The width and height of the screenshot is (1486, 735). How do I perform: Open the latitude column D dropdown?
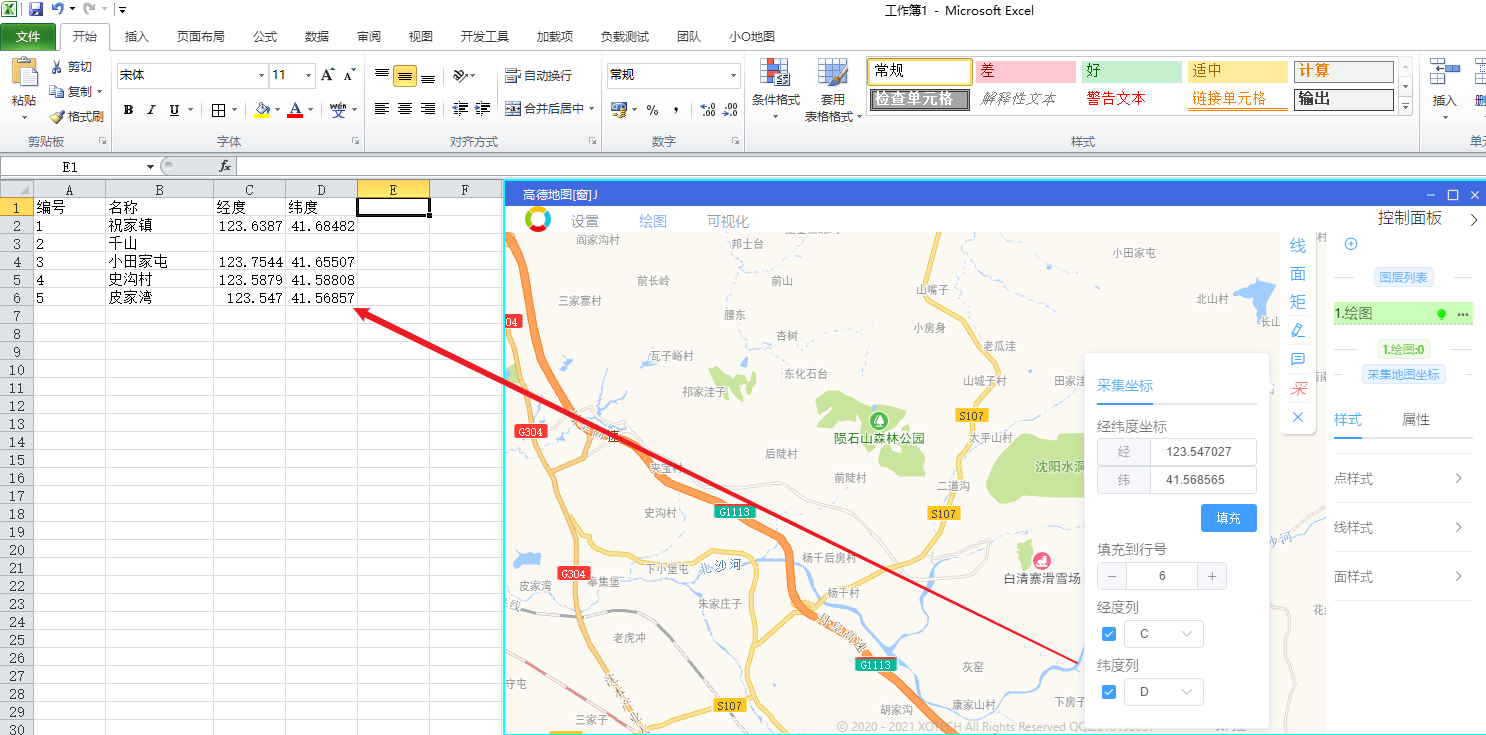pos(1164,692)
